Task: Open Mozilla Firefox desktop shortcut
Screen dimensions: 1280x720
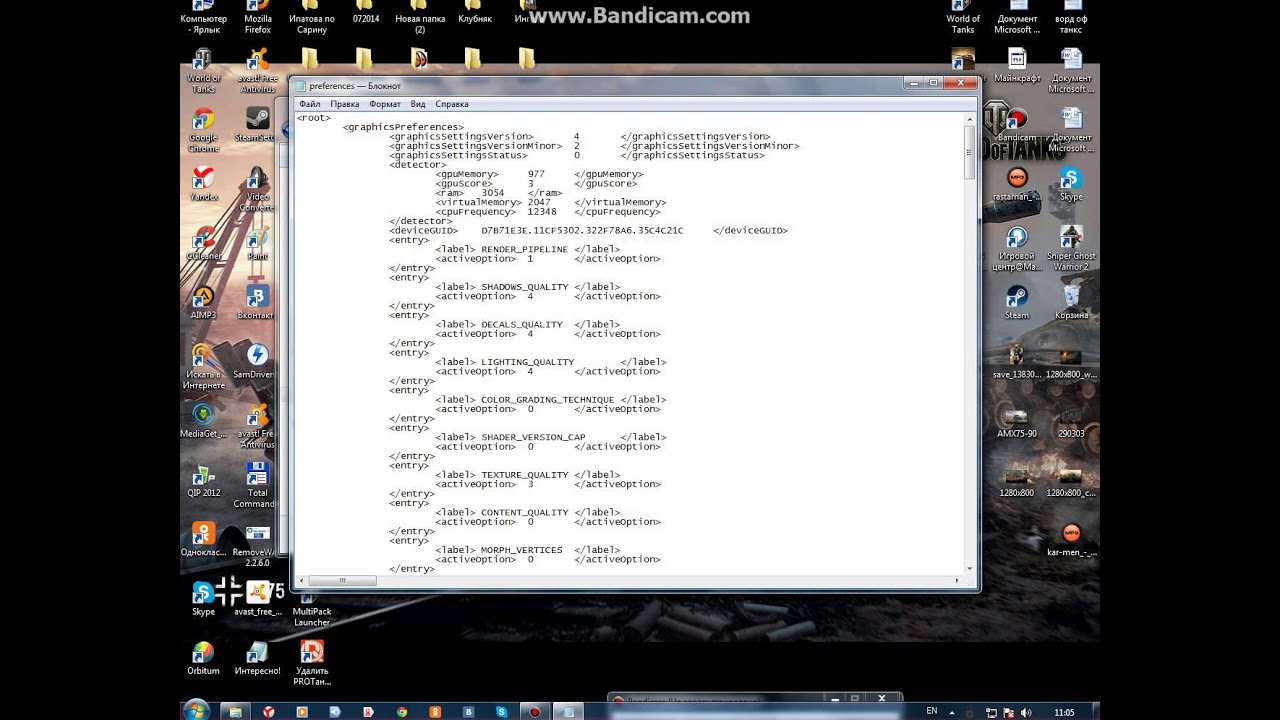Action: click(x=258, y=15)
